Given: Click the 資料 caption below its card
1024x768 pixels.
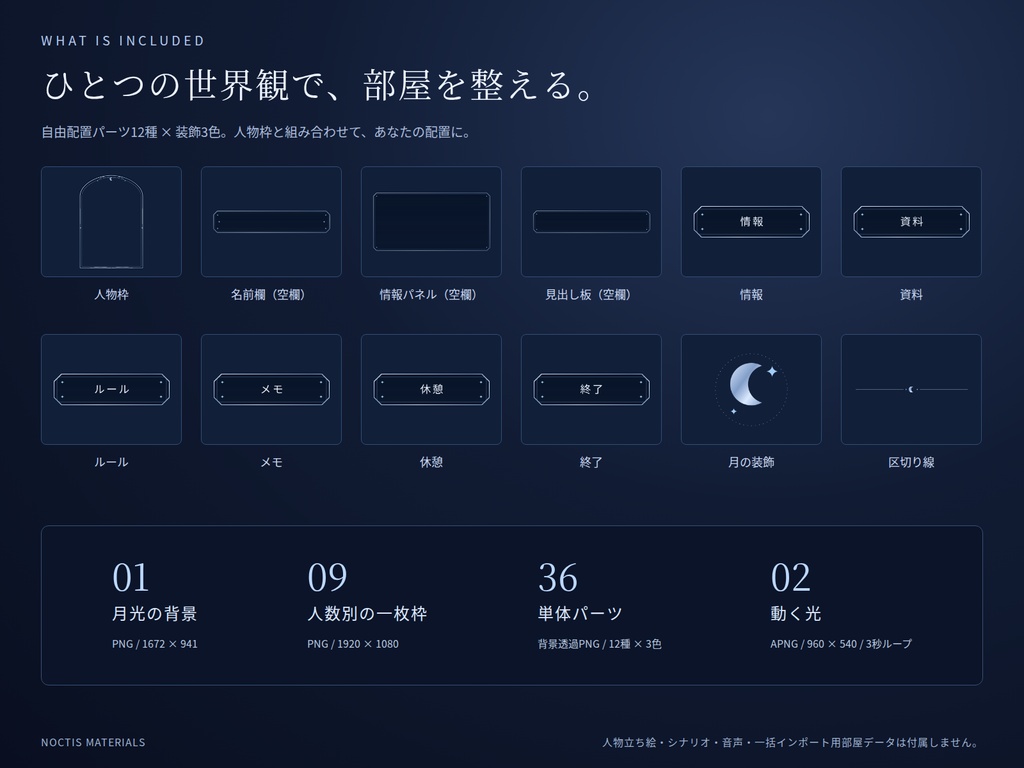Looking at the screenshot, I should click(911, 295).
